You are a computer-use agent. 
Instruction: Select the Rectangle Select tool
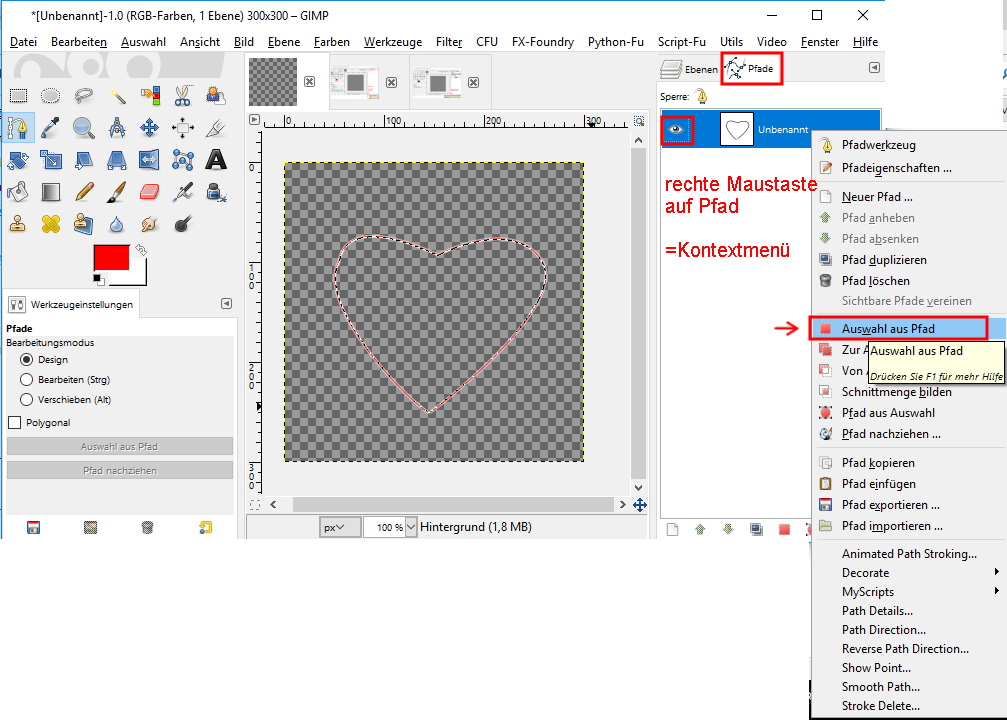18,96
